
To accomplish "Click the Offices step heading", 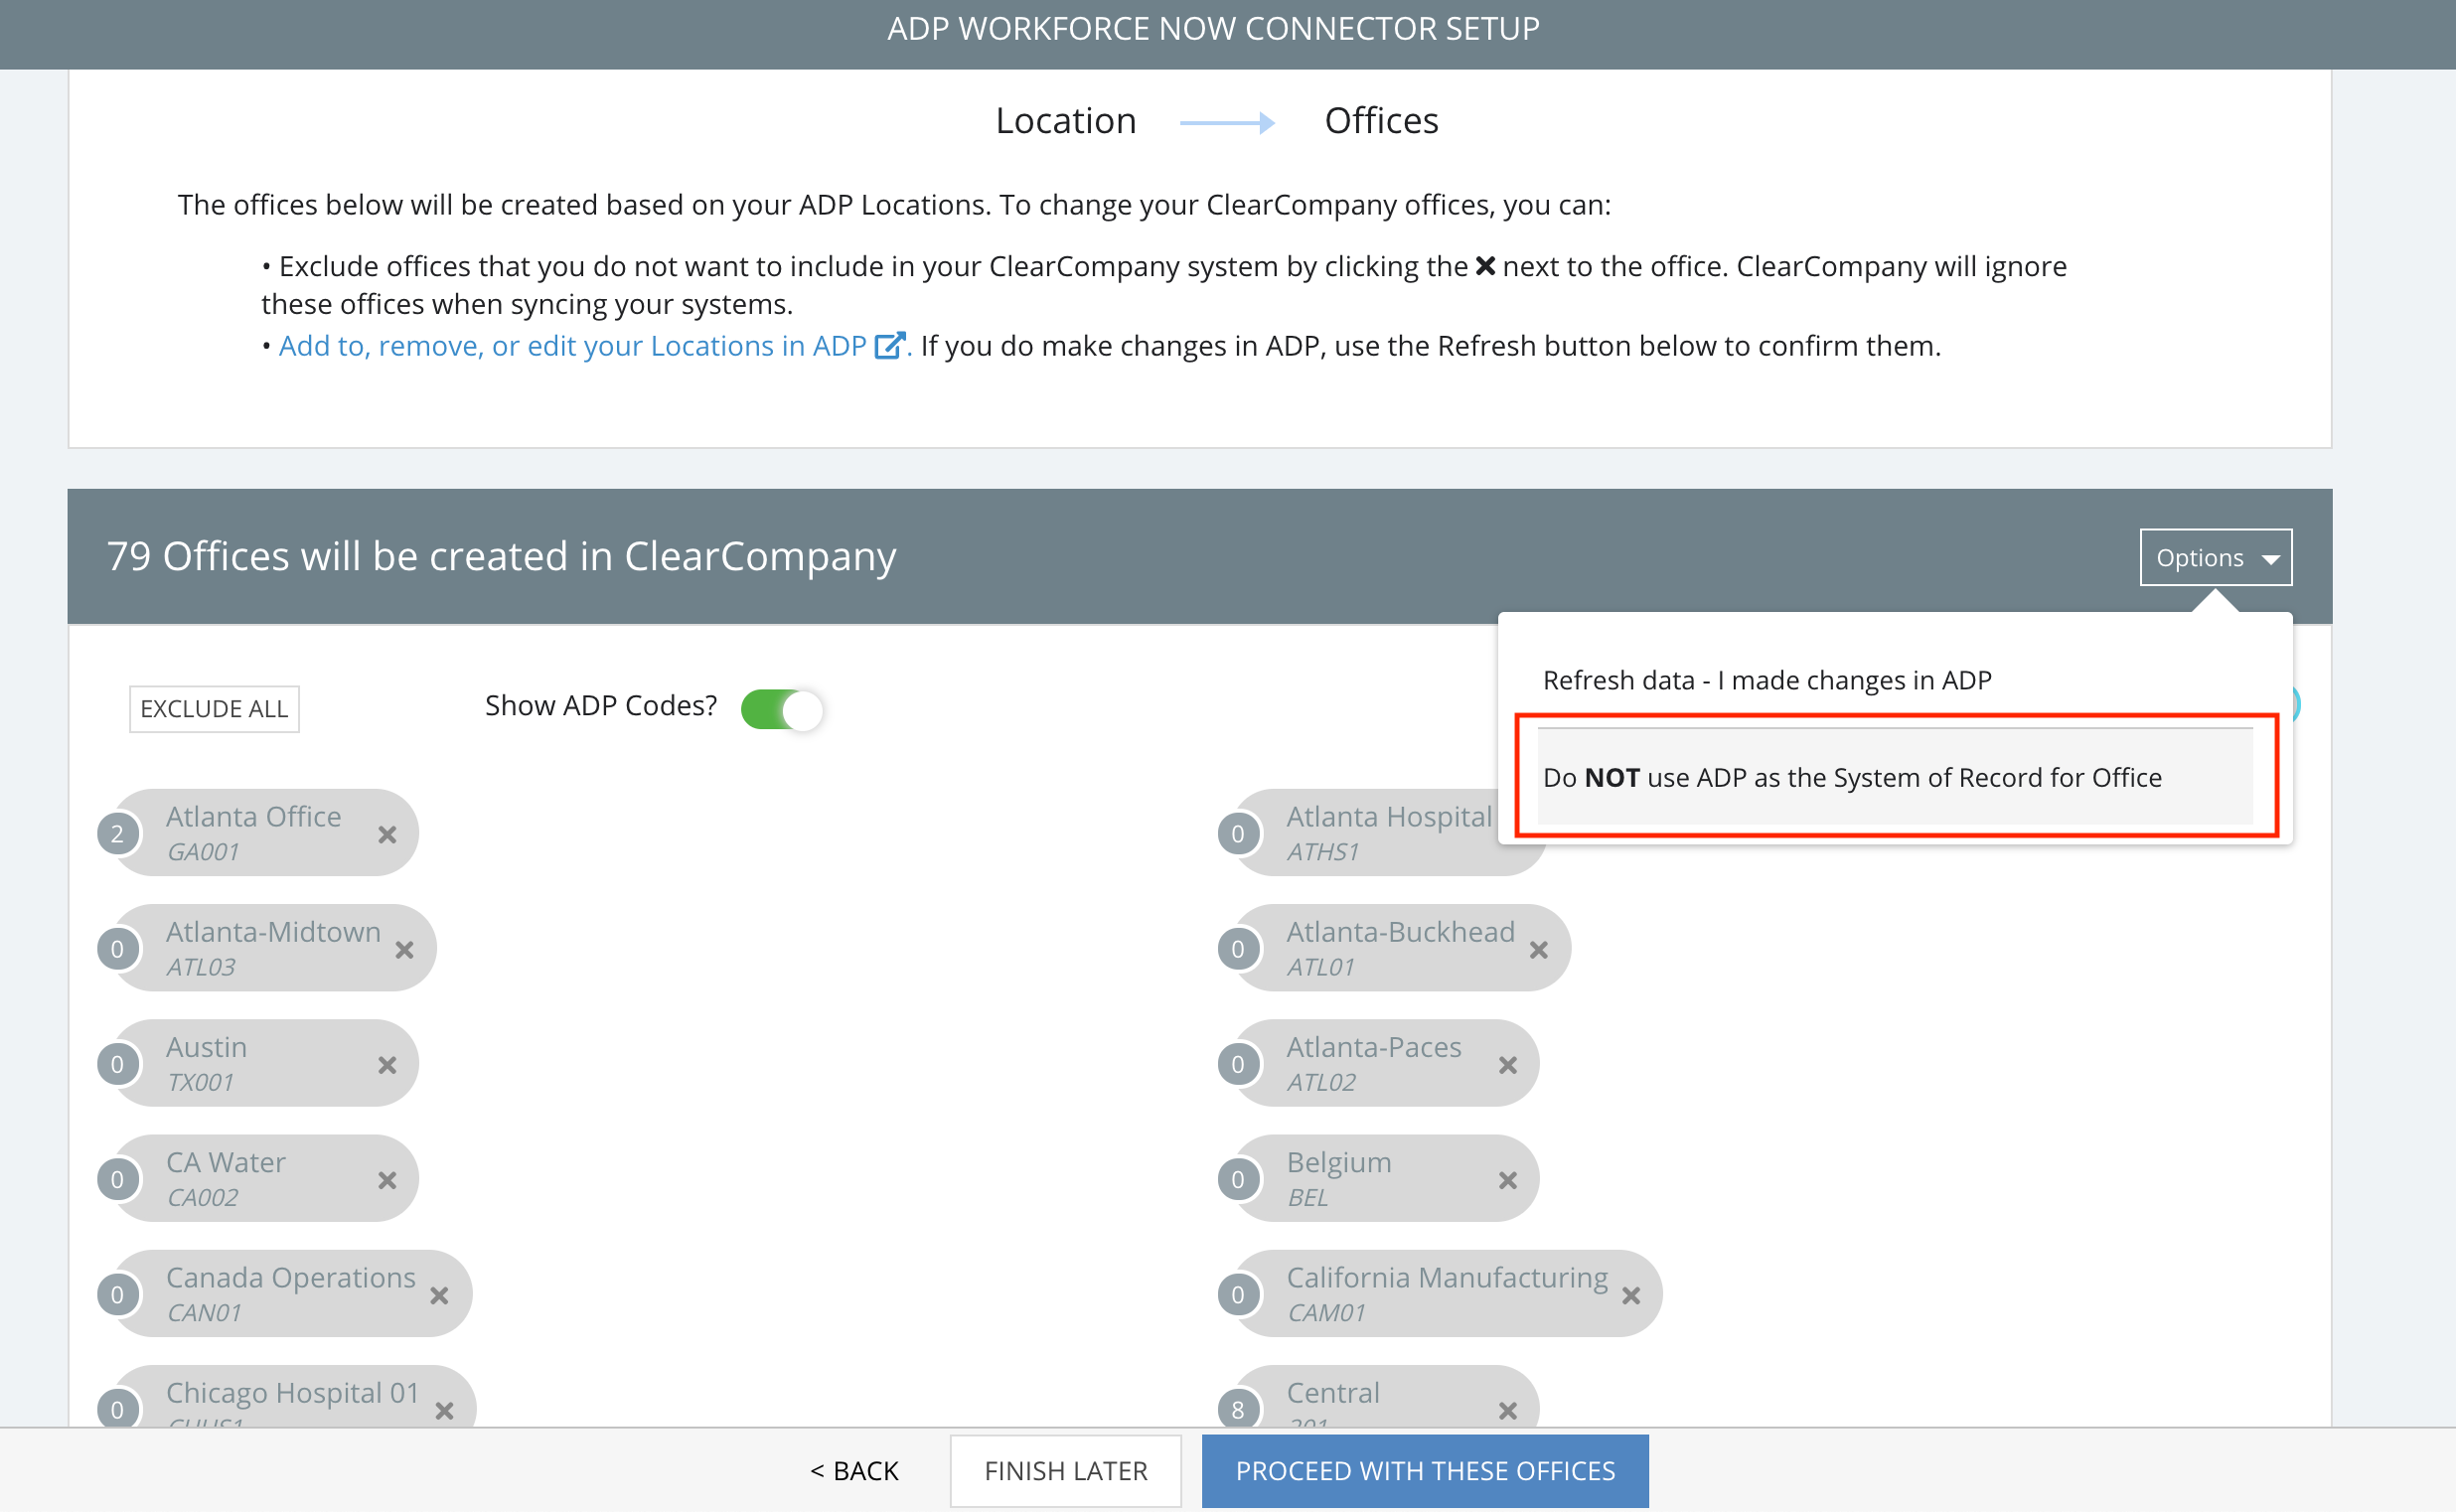I will click(1381, 120).
